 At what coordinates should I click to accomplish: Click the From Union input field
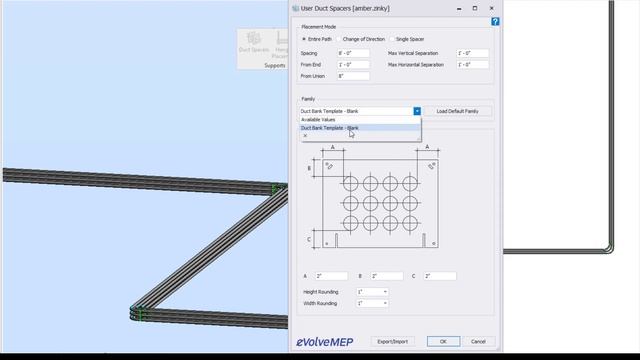pyautogui.click(x=353, y=76)
